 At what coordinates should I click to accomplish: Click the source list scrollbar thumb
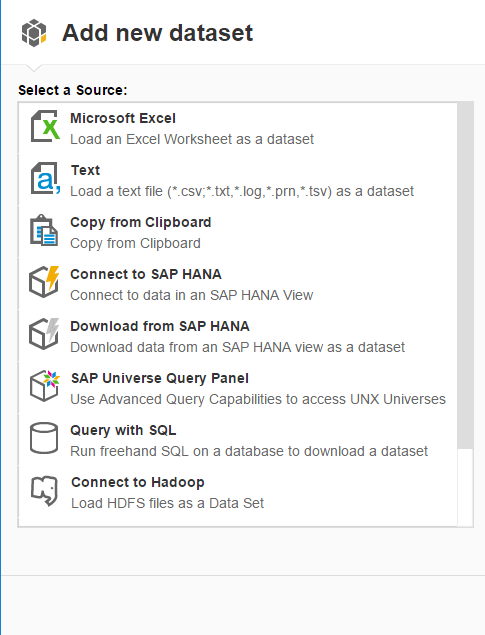465,275
